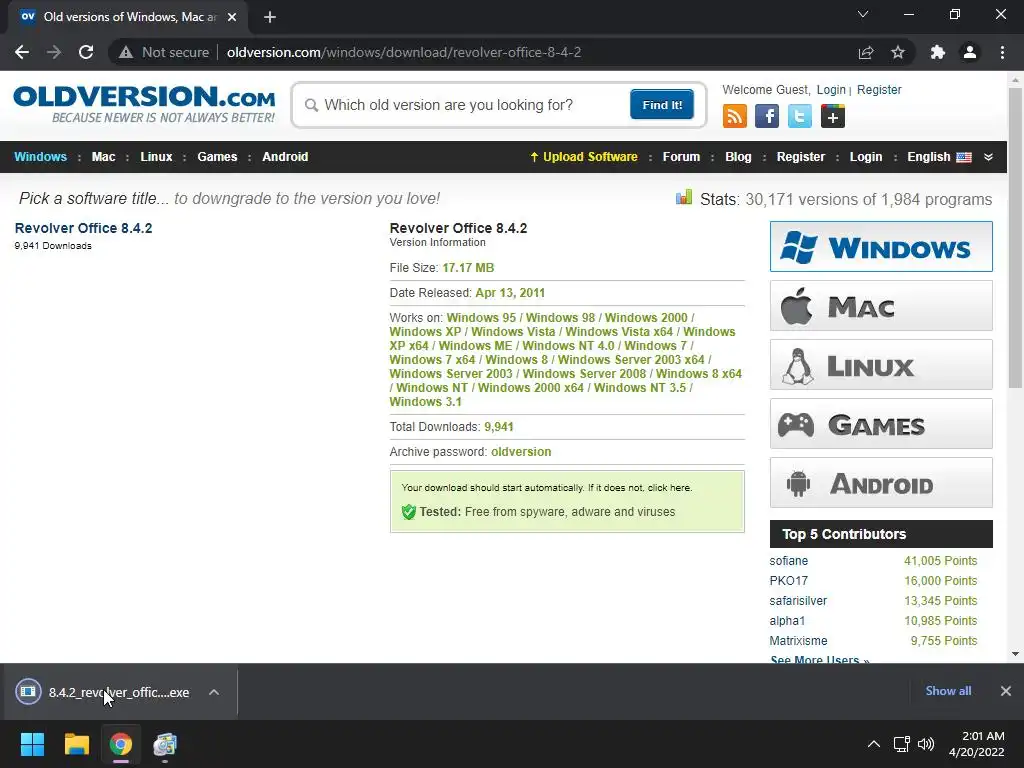Viewport: 1024px width, 768px height.
Task: Click the plus share icon
Action: pos(833,116)
